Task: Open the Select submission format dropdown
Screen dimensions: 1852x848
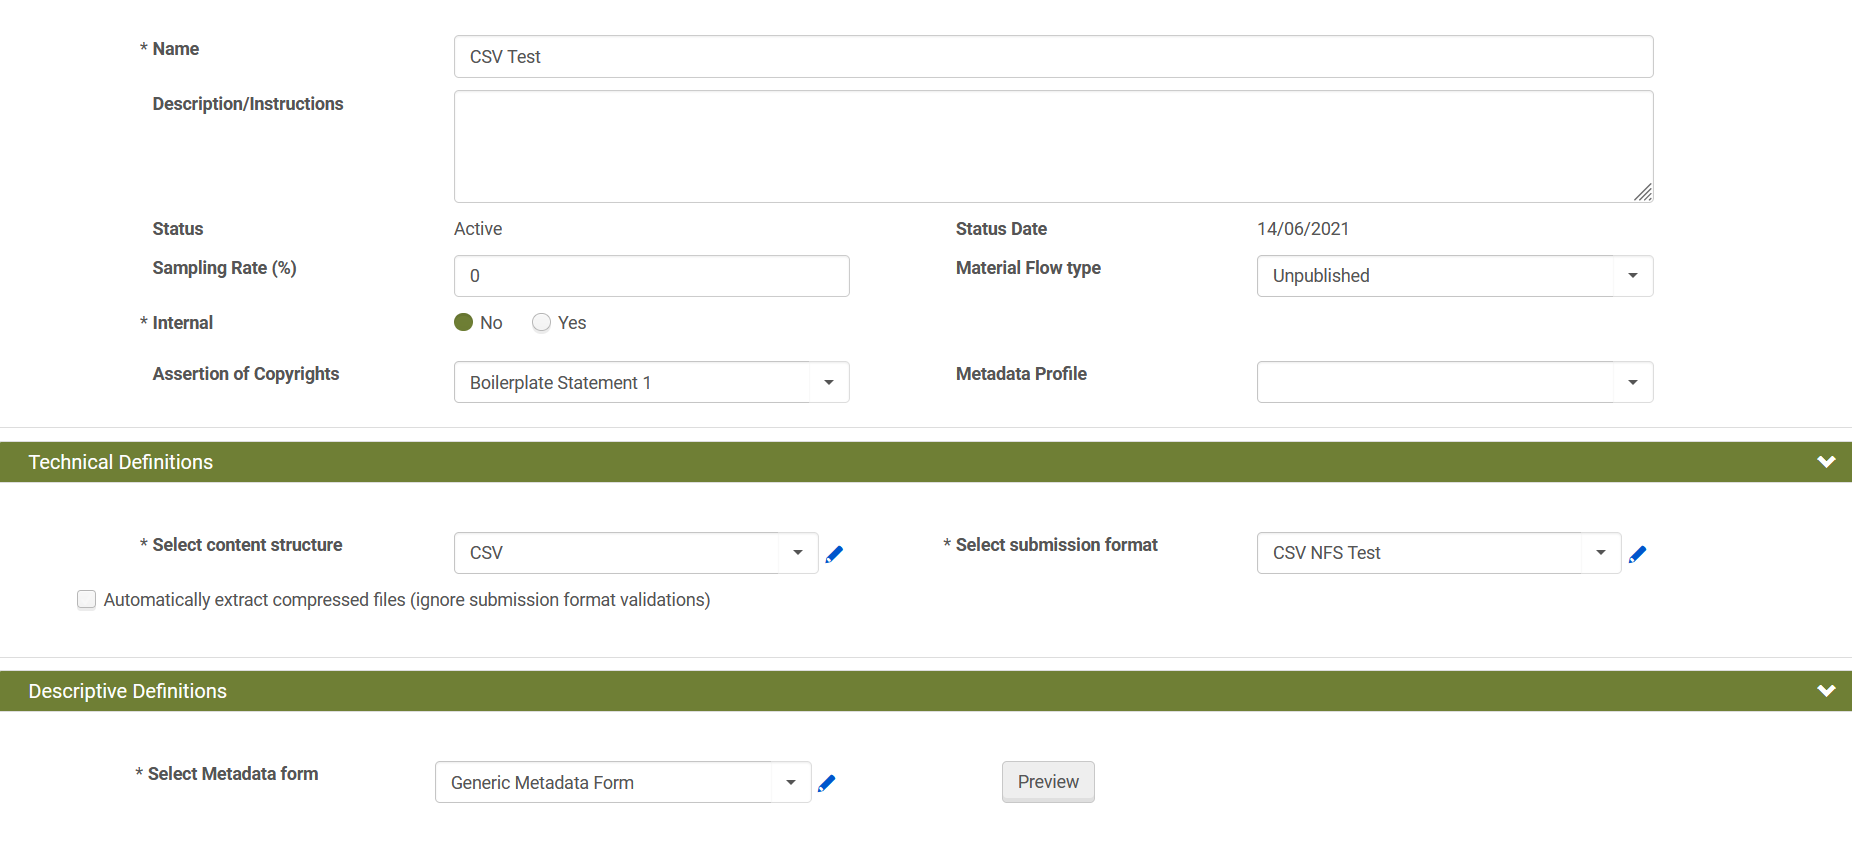Action: 1600,553
